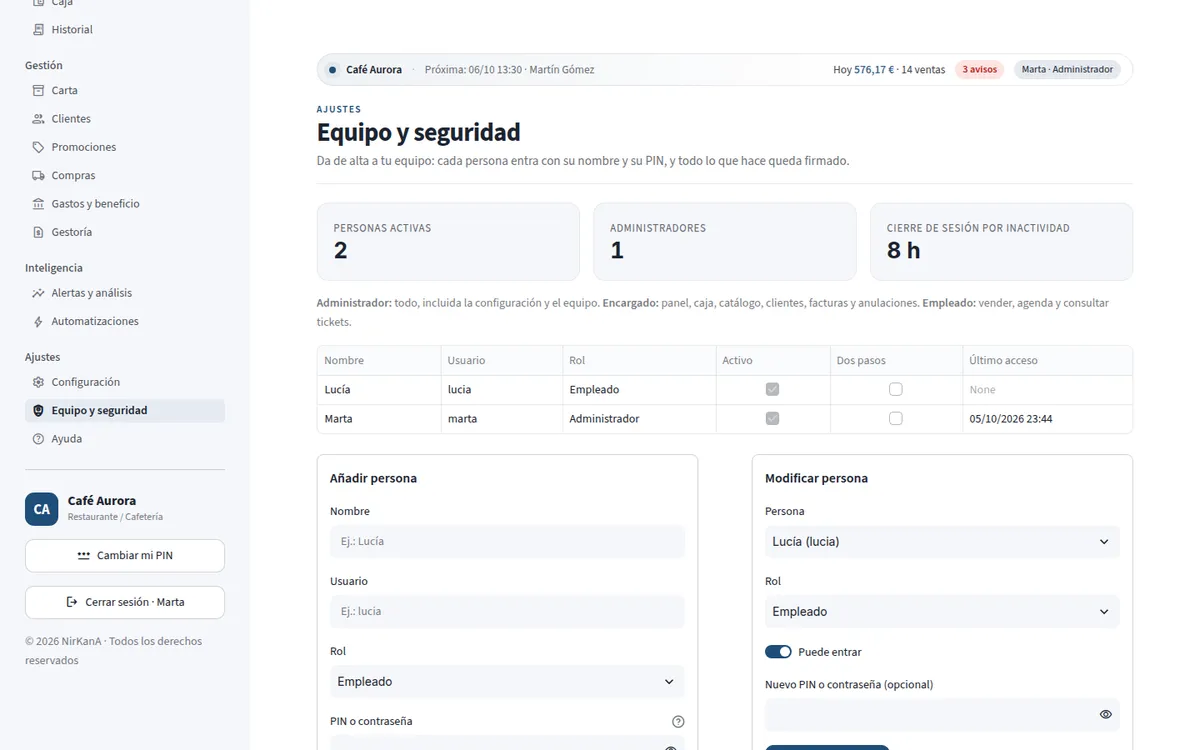Image resolution: width=1200 pixels, height=750 pixels.
Task: Click the Personas activas card
Action: pos(448,242)
